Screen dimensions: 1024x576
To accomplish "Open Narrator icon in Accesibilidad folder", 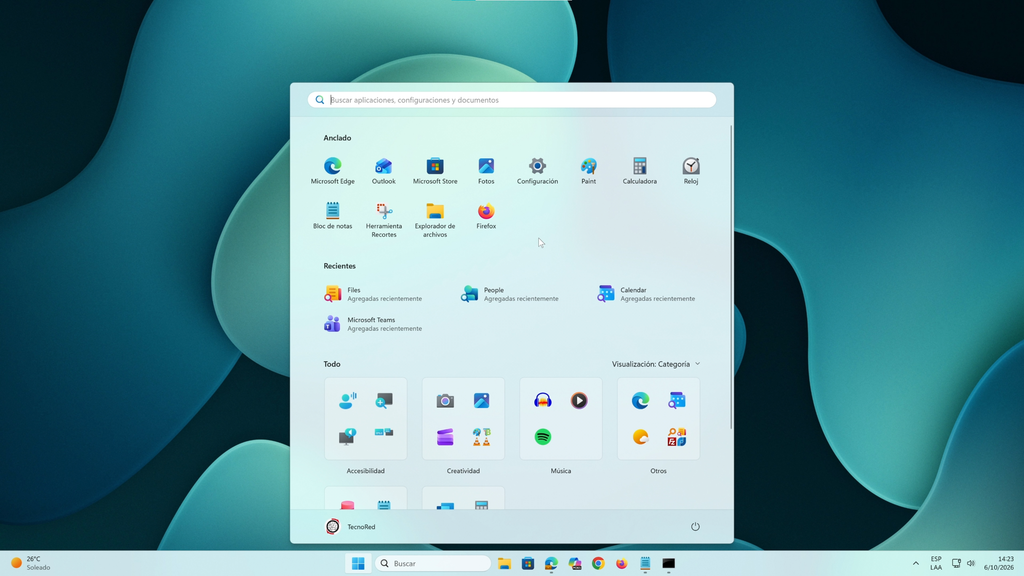I will (x=347, y=437).
